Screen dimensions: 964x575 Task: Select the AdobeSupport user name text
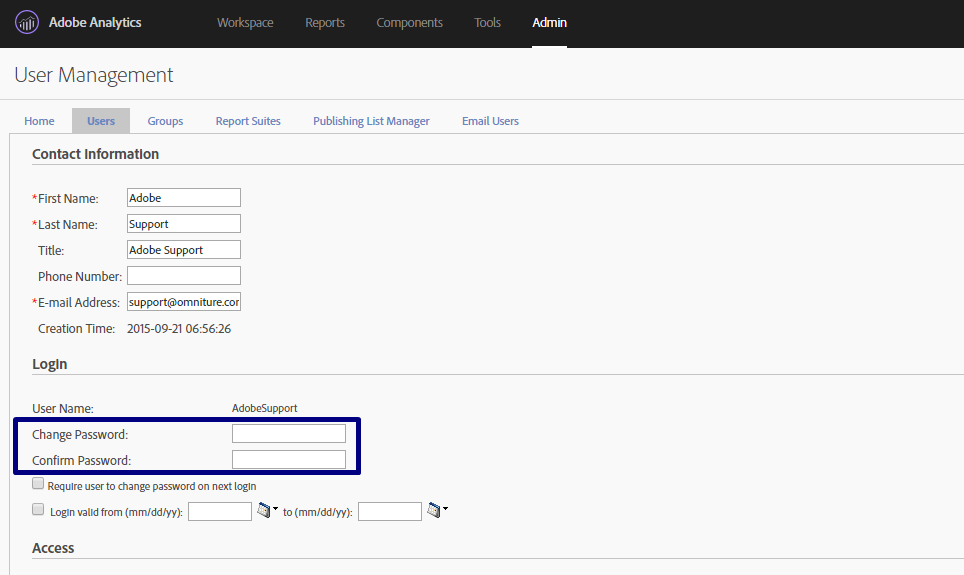[x=264, y=408]
